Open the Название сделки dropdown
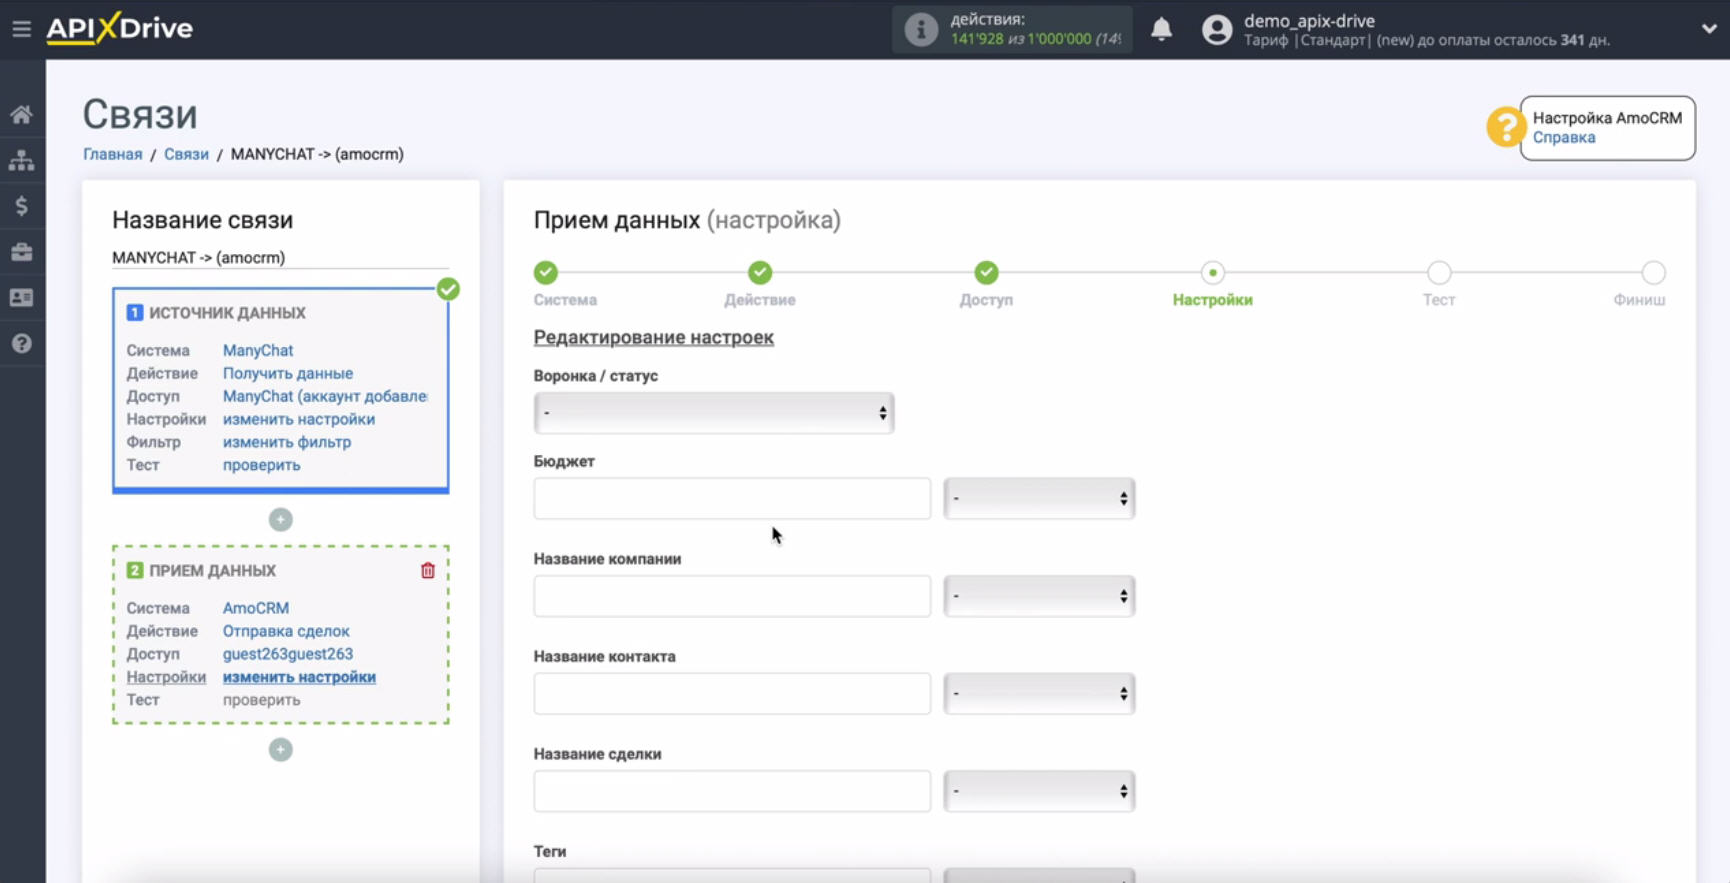This screenshot has width=1730, height=883. click(x=1039, y=791)
